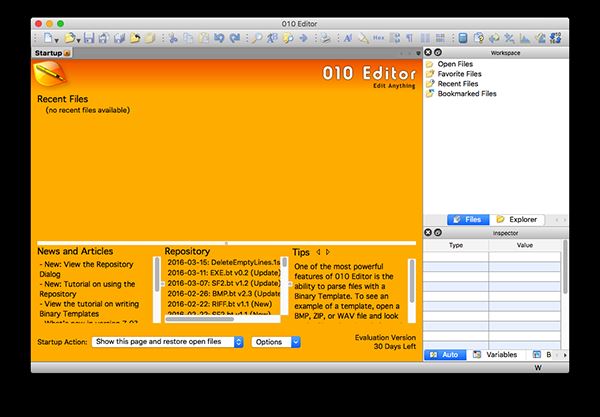
Task: Open Replace with the A-B icon
Action: tap(272, 38)
